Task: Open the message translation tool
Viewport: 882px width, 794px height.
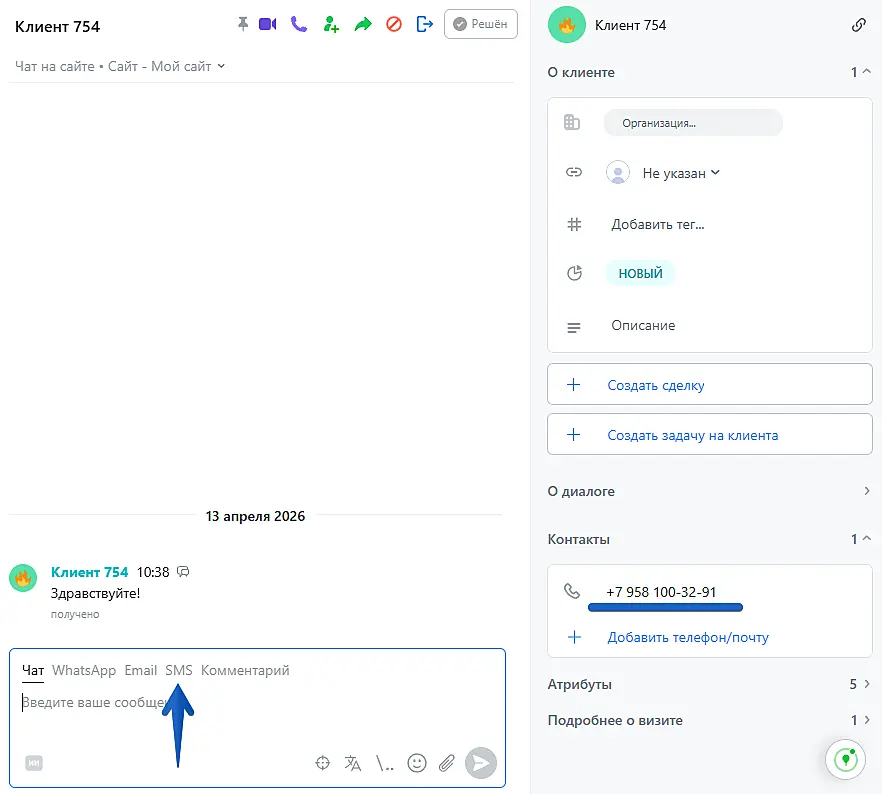Action: pyautogui.click(x=353, y=763)
